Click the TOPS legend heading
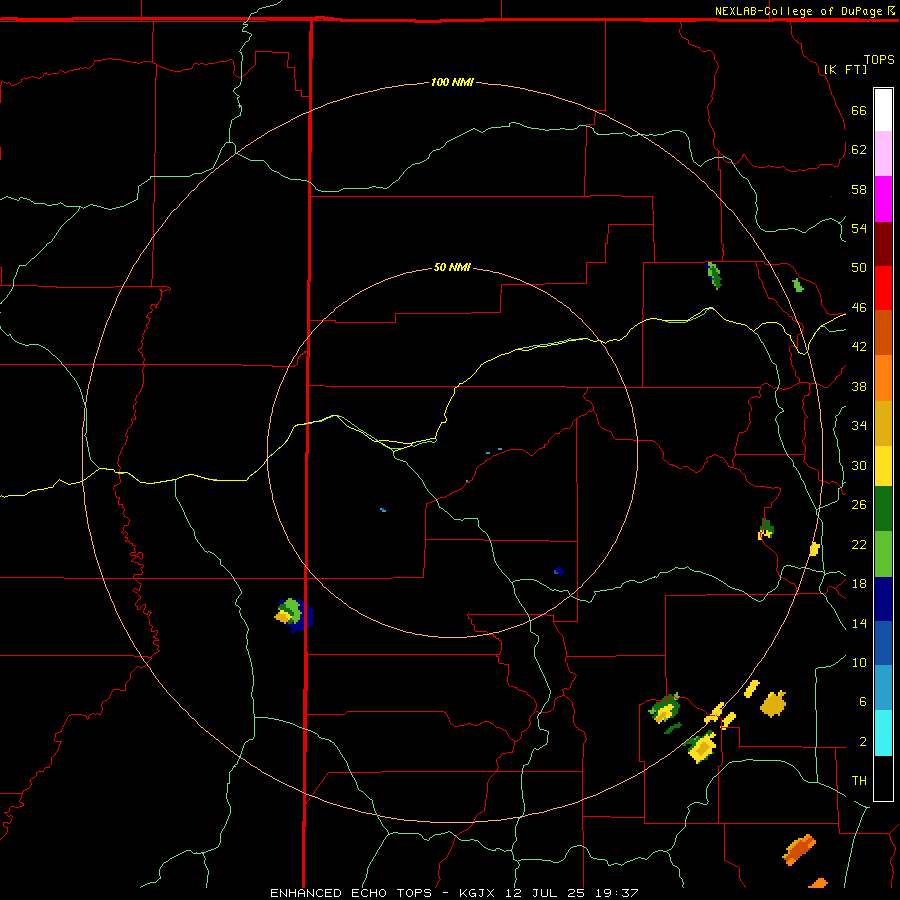The image size is (900, 900). (x=879, y=60)
